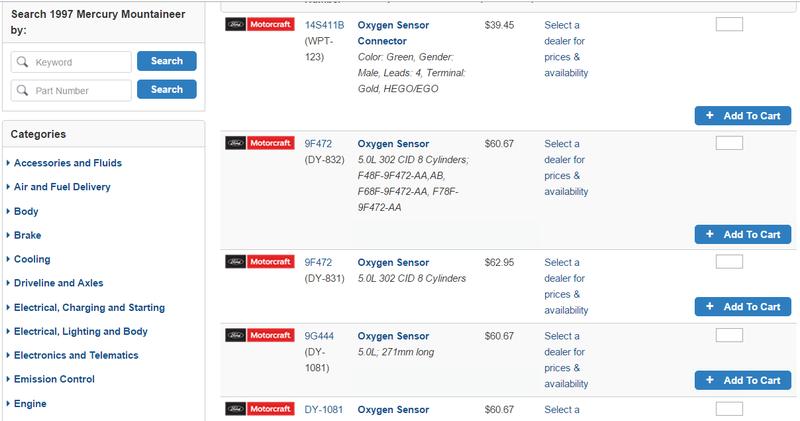
Task: Add the $62.95 oxygen sensor to the cart
Action: [x=742, y=307]
